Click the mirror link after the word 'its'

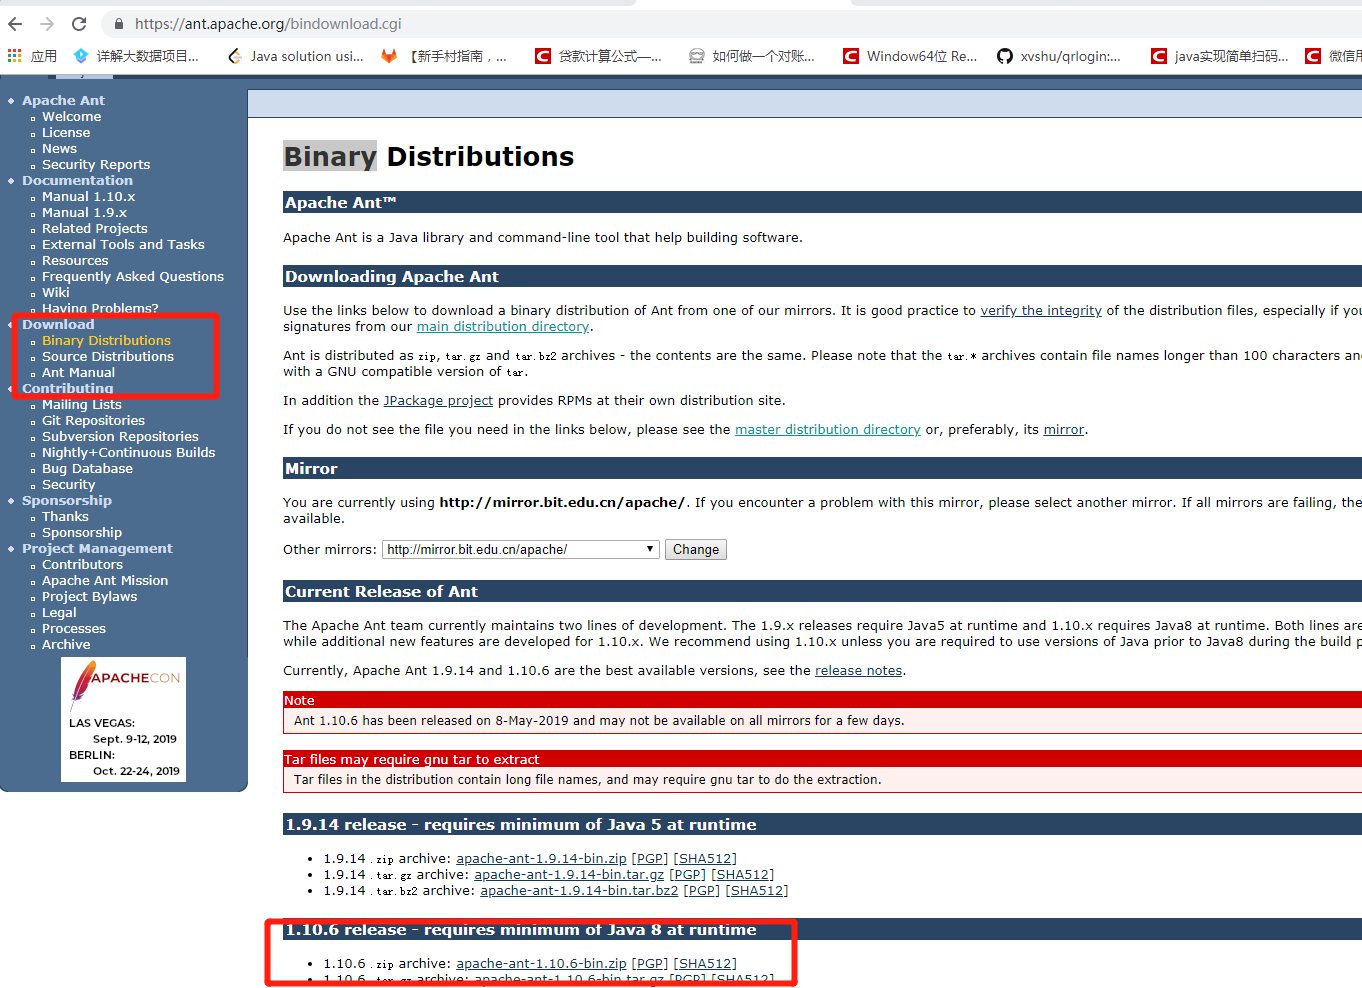coord(1063,430)
